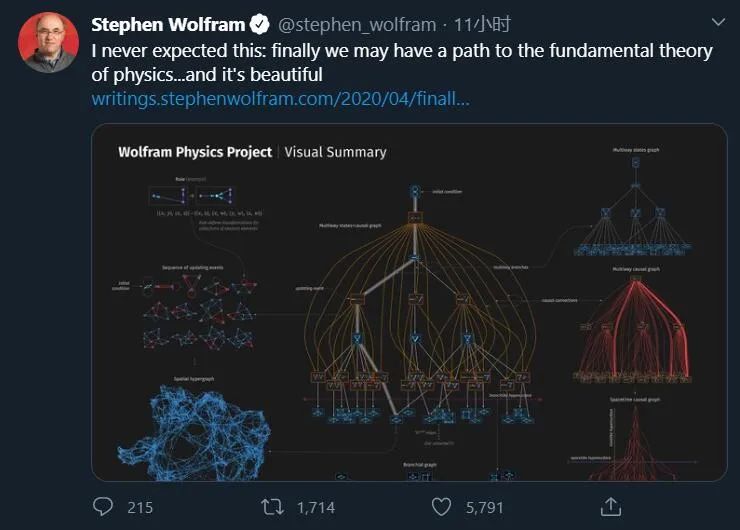The width and height of the screenshot is (740, 530).
Task: Click the blue verified badge
Action: point(257,23)
